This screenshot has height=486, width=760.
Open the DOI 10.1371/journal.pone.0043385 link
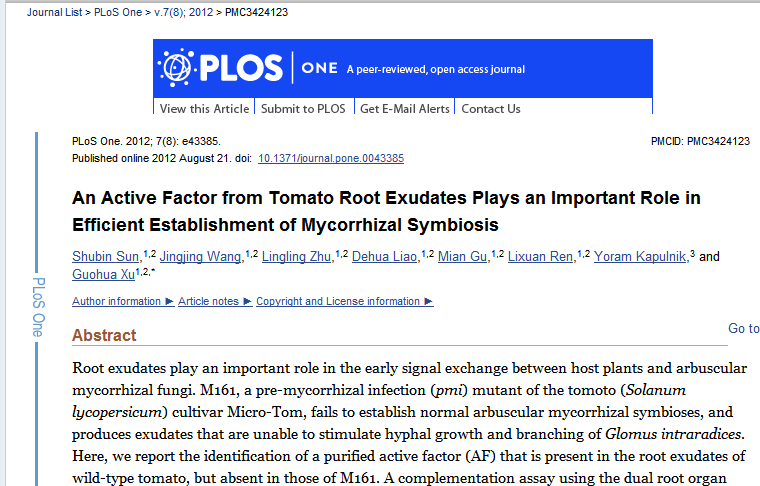[x=331, y=158]
